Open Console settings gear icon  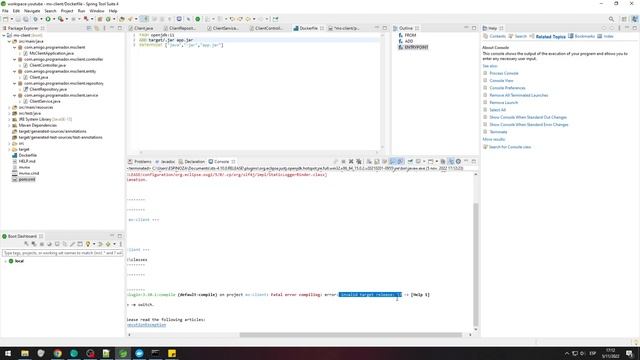tap(458, 162)
